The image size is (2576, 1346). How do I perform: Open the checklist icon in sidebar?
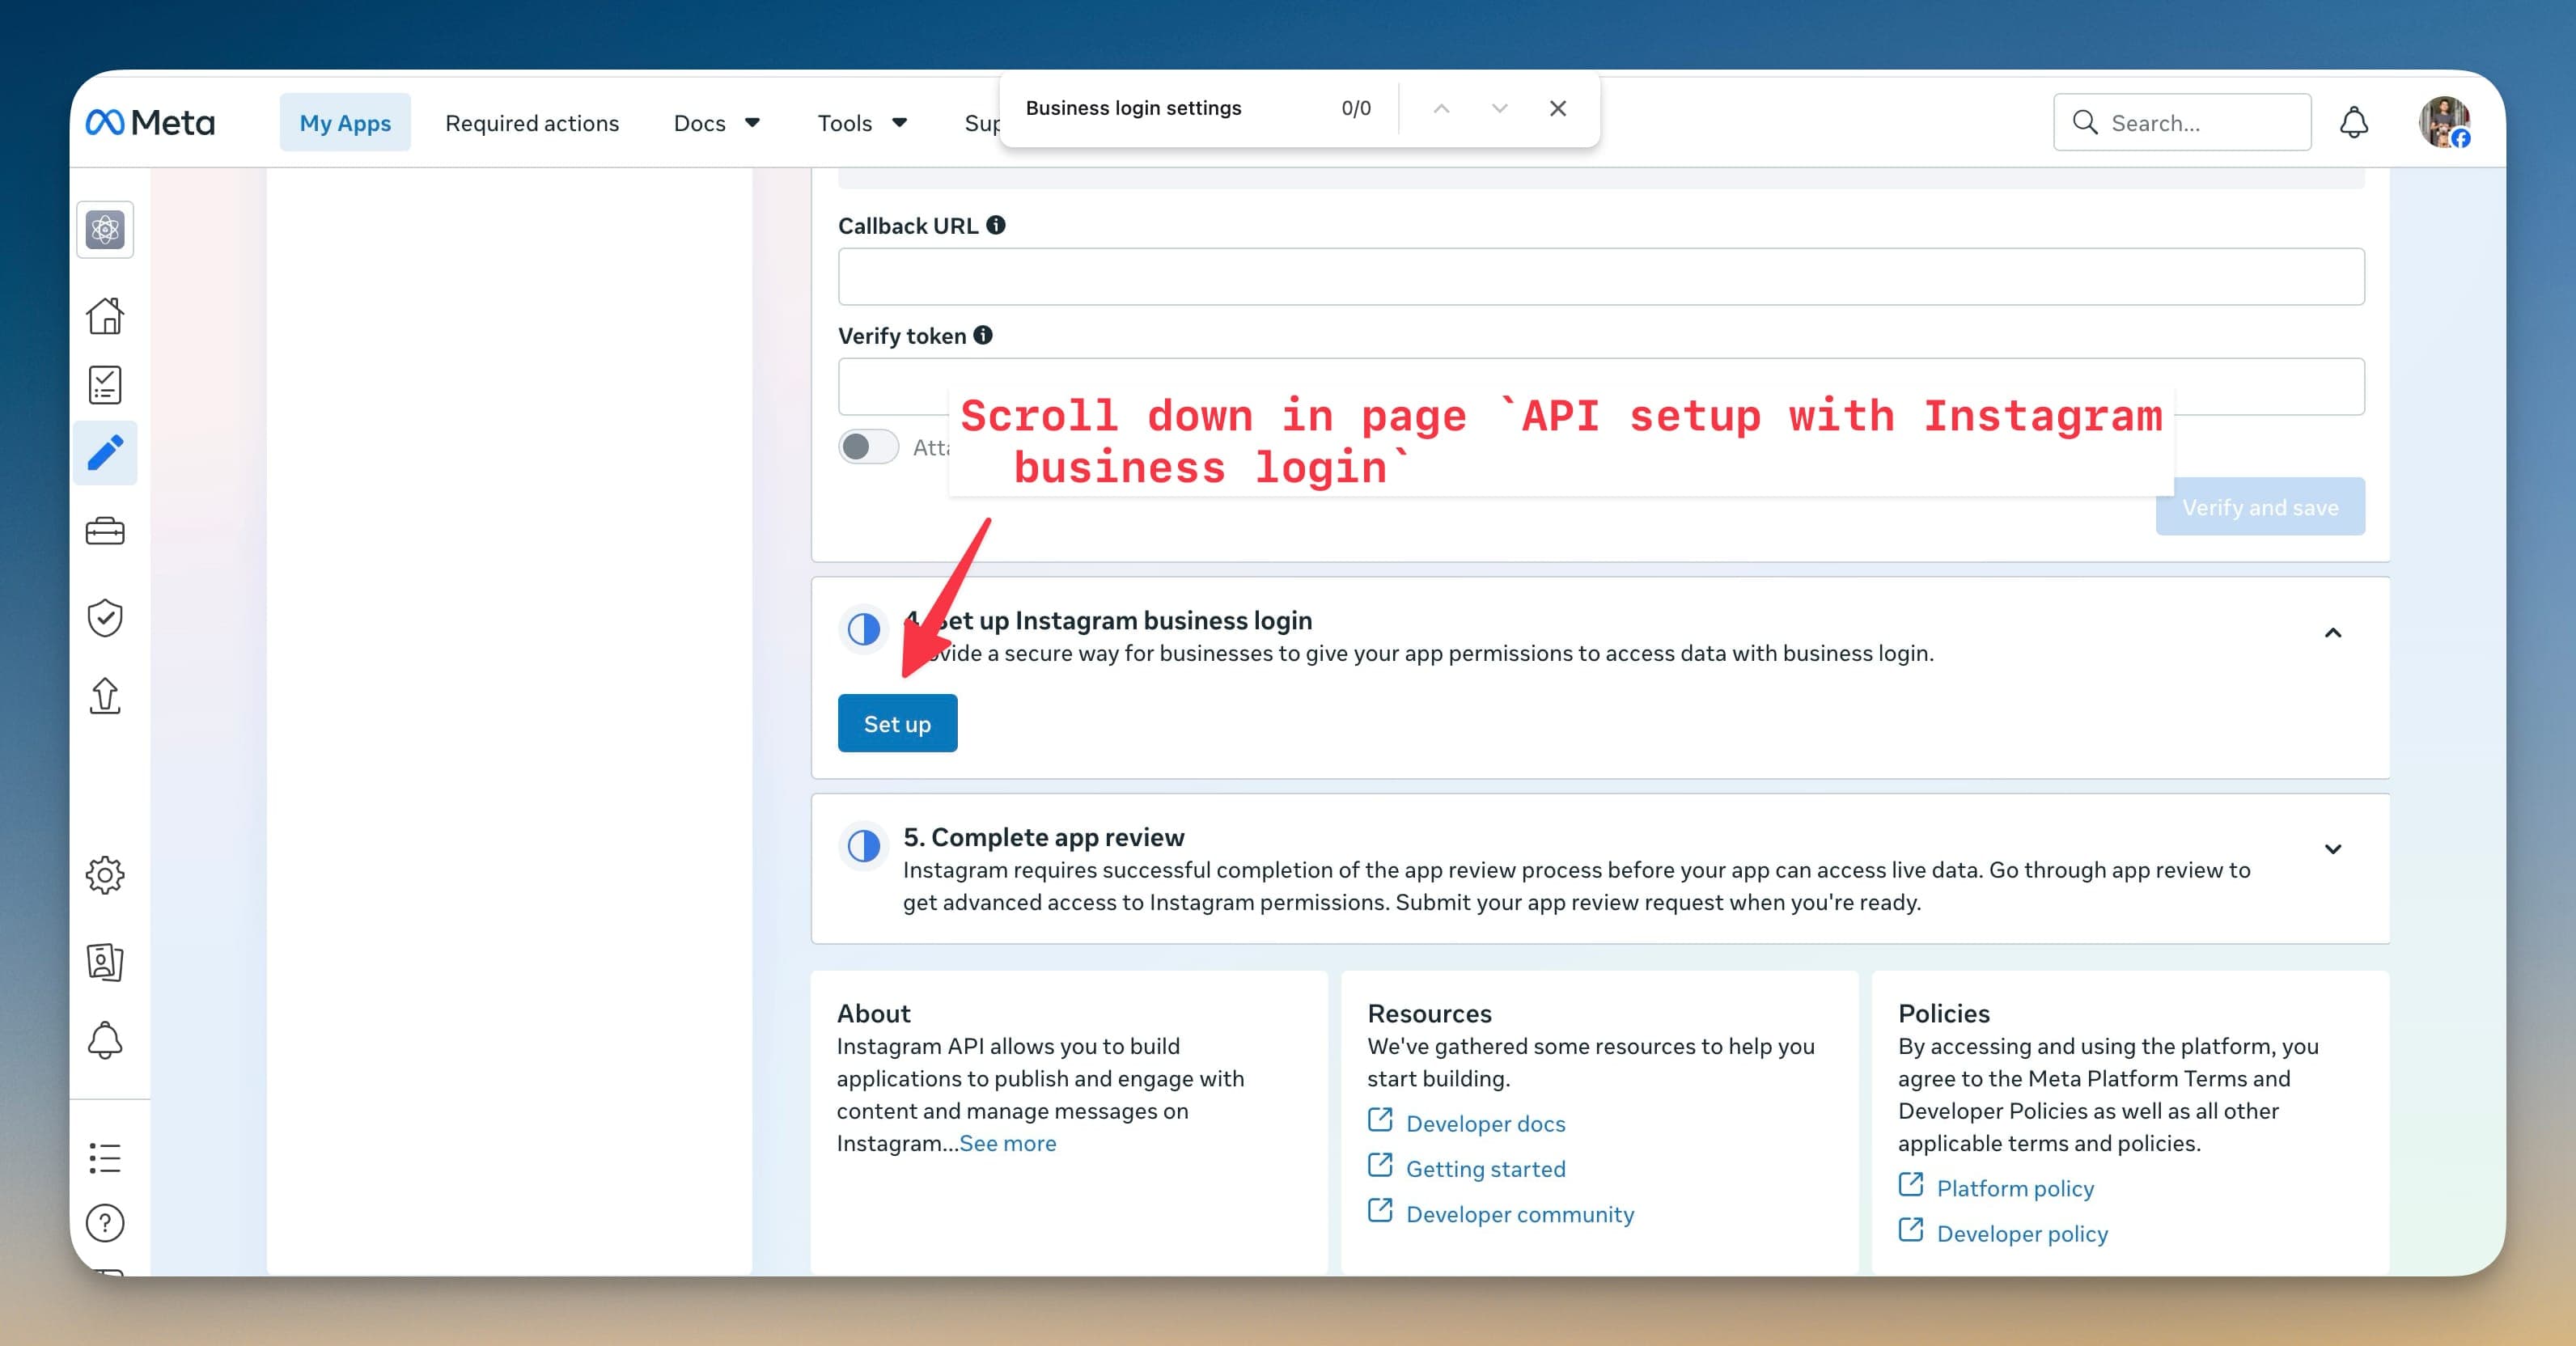(105, 384)
